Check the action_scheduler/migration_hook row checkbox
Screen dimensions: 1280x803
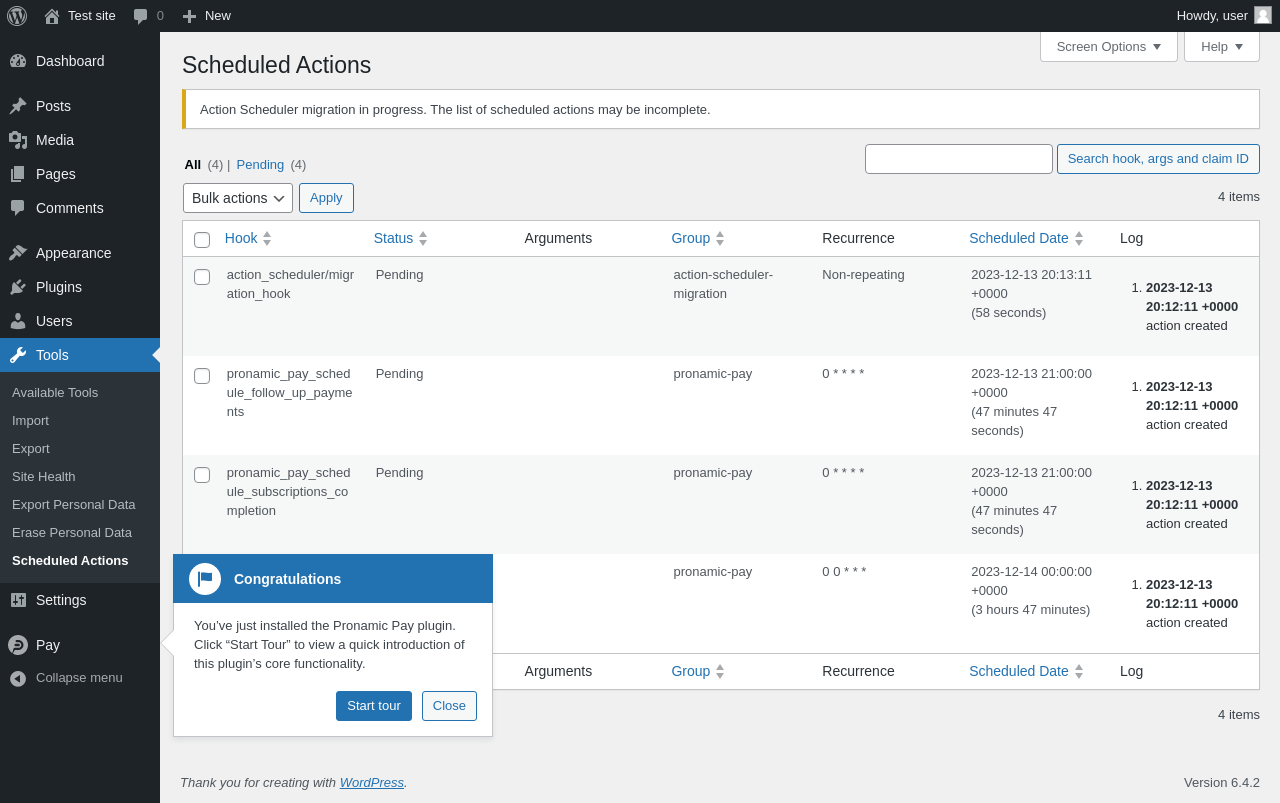(202, 277)
